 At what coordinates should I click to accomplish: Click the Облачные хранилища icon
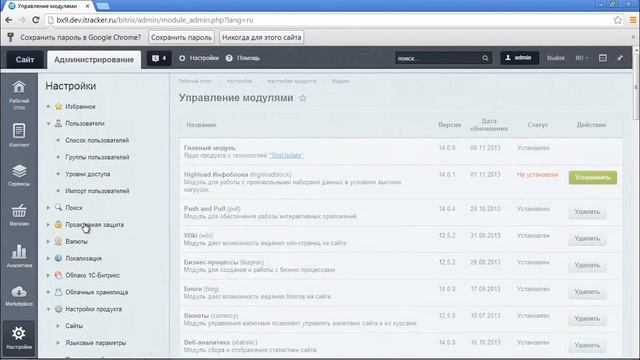[58, 292]
